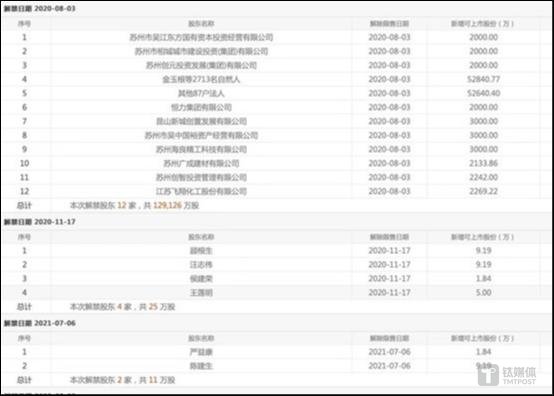Select the section header dated 2020-08-03
Image resolution: width=554 pixels, height=396 pixels.
tap(40, 8)
